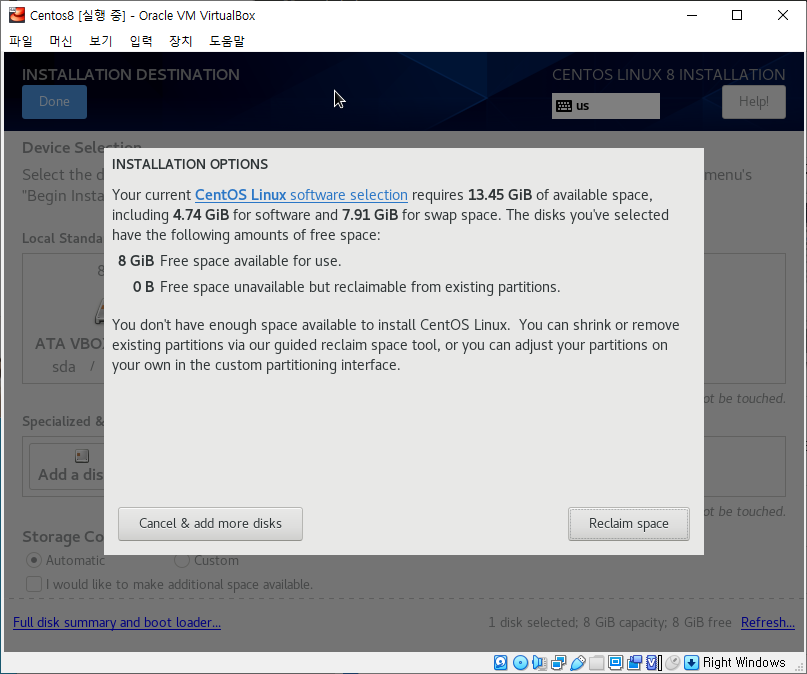Click the INSTALLATION OPTIONS dialog title
807x674 pixels.
(x=190, y=164)
